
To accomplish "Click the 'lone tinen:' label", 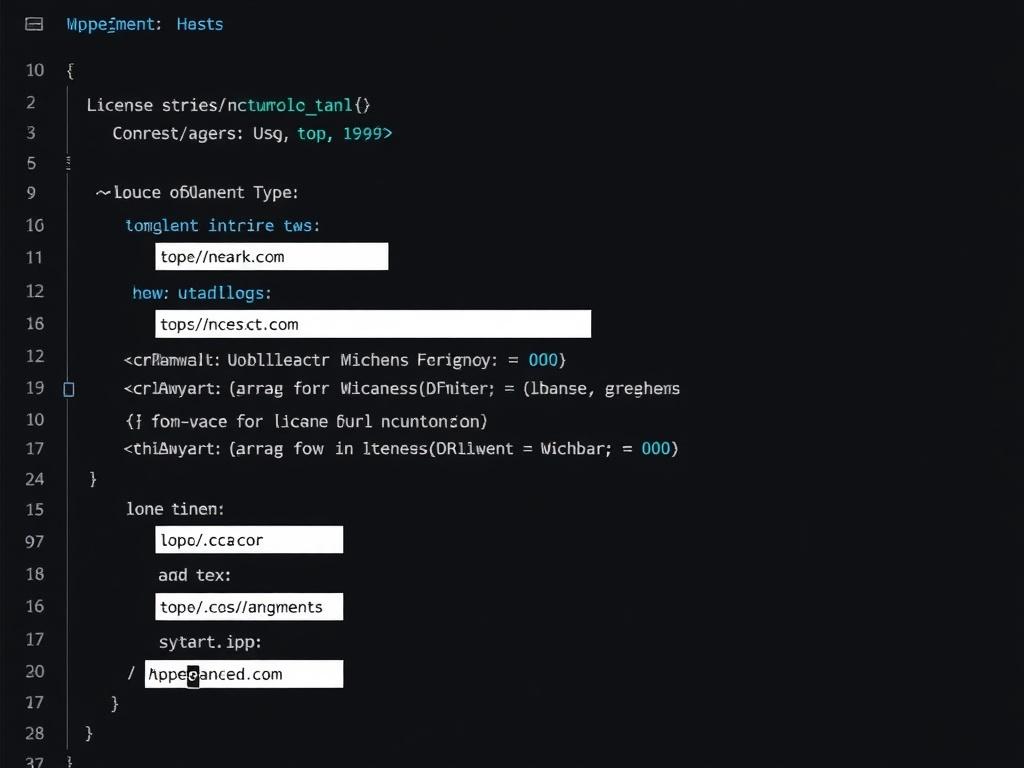I will click(175, 509).
